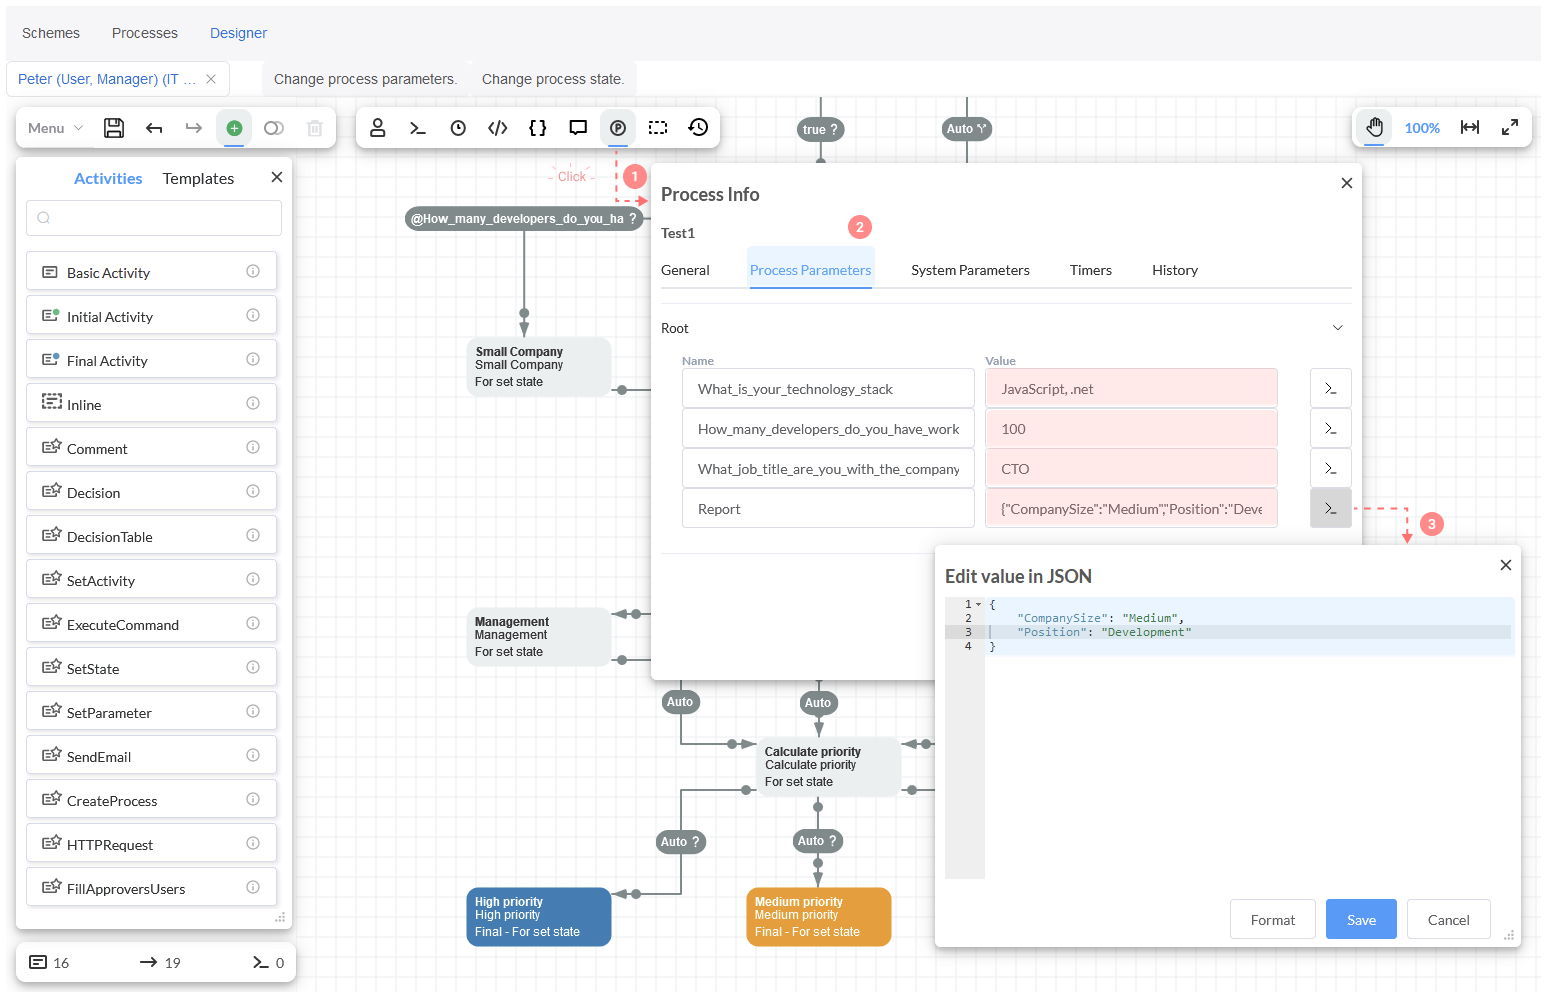Switch to the Activities tab

108,178
